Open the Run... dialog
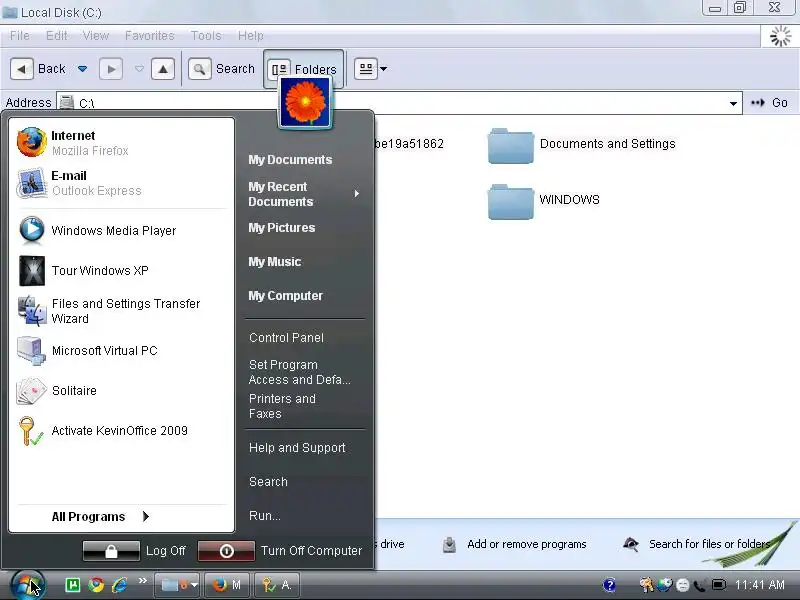This screenshot has height=600, width=800. click(x=265, y=516)
